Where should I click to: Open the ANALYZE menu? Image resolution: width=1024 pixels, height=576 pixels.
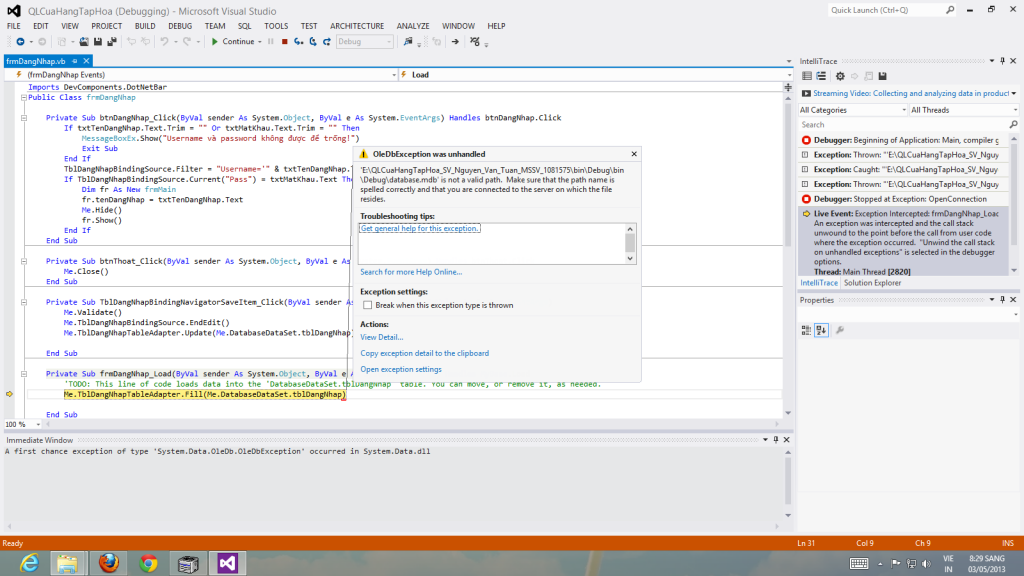click(x=413, y=26)
